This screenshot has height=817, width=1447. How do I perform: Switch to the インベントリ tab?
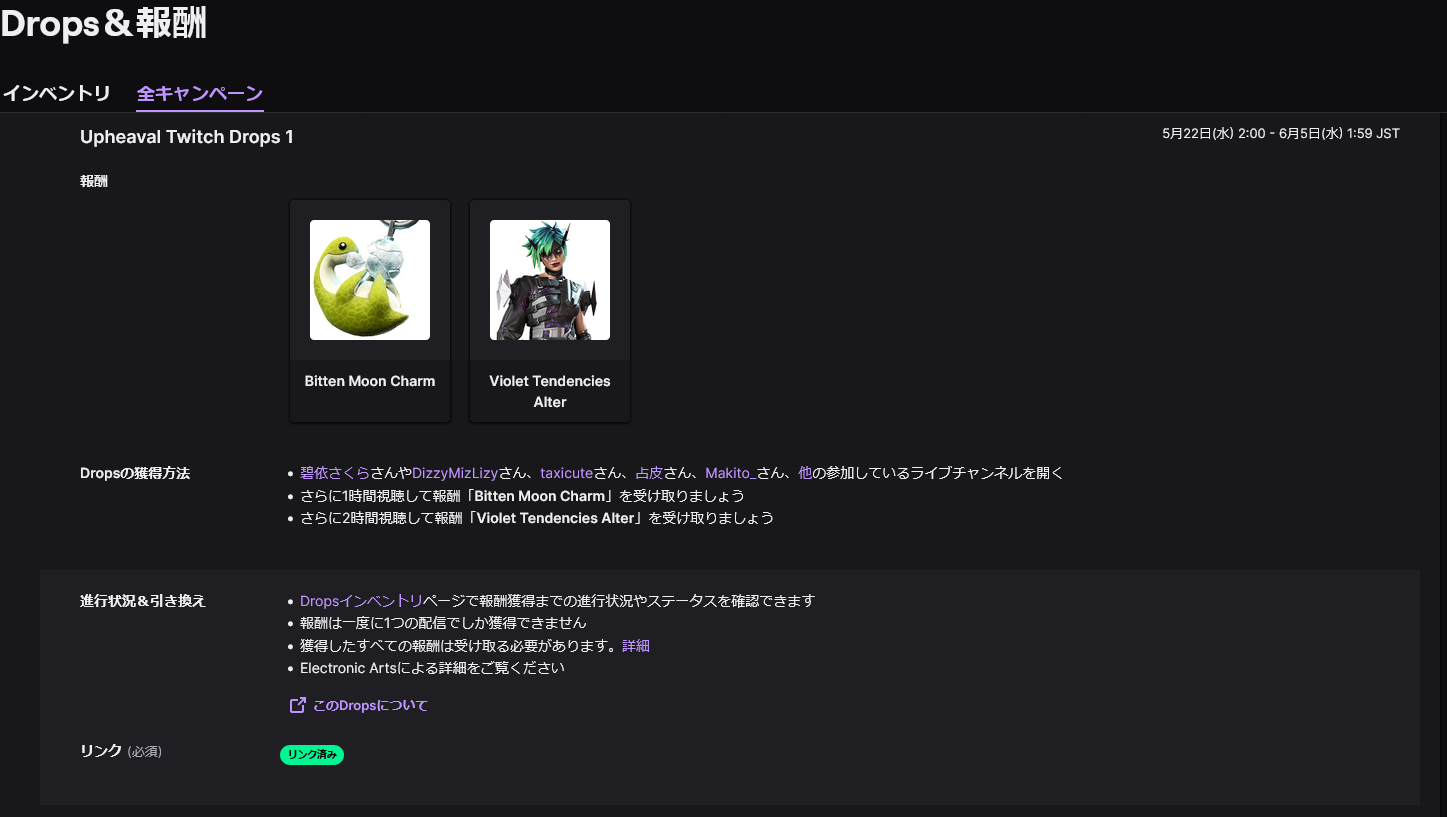56,94
